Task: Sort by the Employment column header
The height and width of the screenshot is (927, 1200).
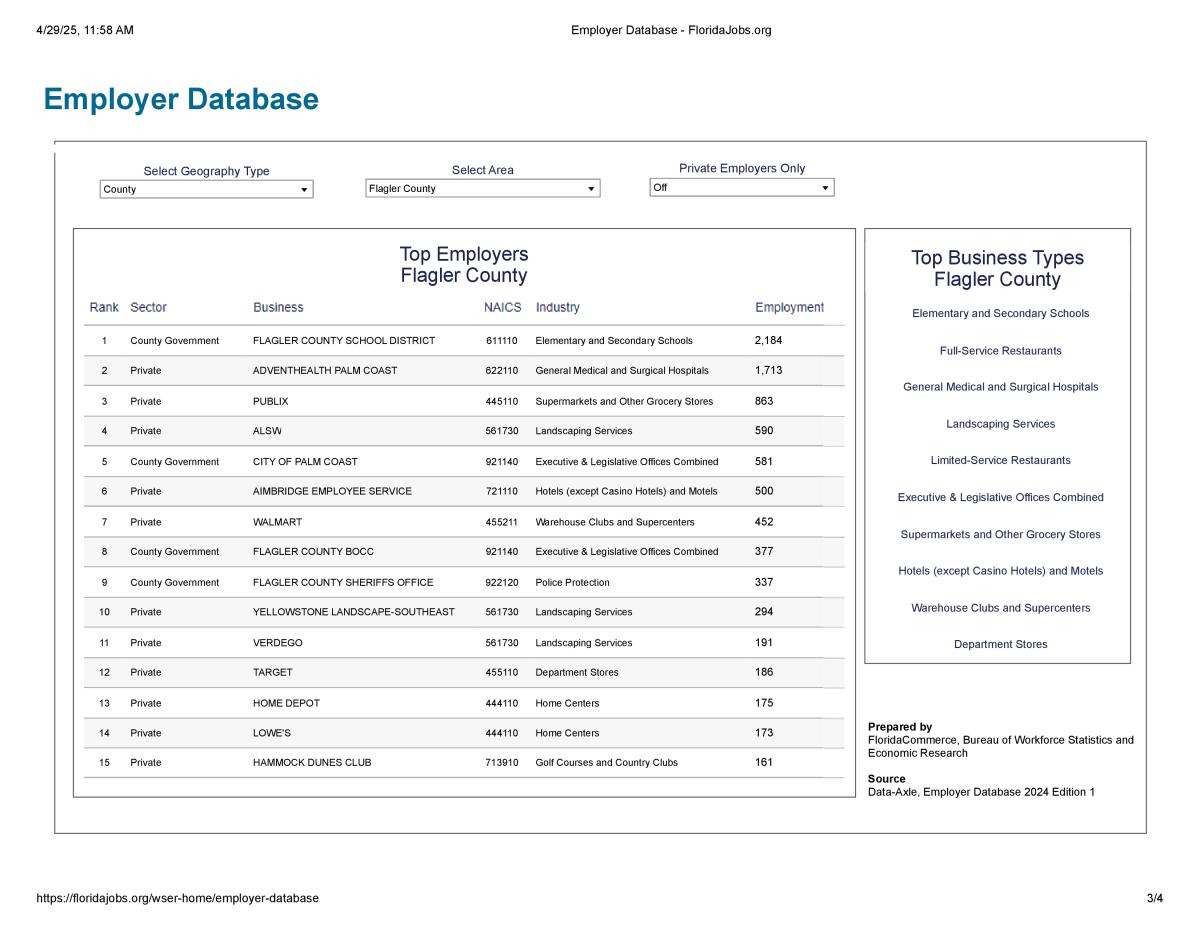Action: pos(789,307)
